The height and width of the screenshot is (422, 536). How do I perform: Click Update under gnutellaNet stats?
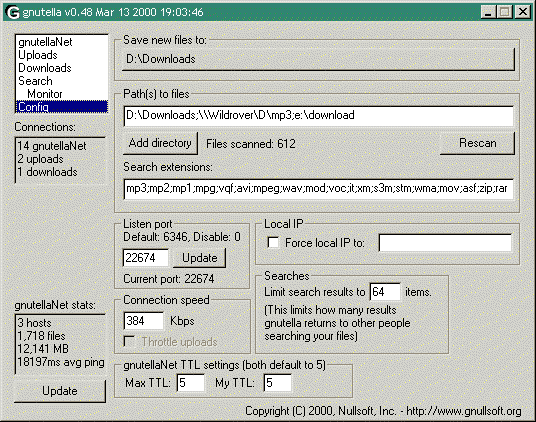click(x=60, y=391)
